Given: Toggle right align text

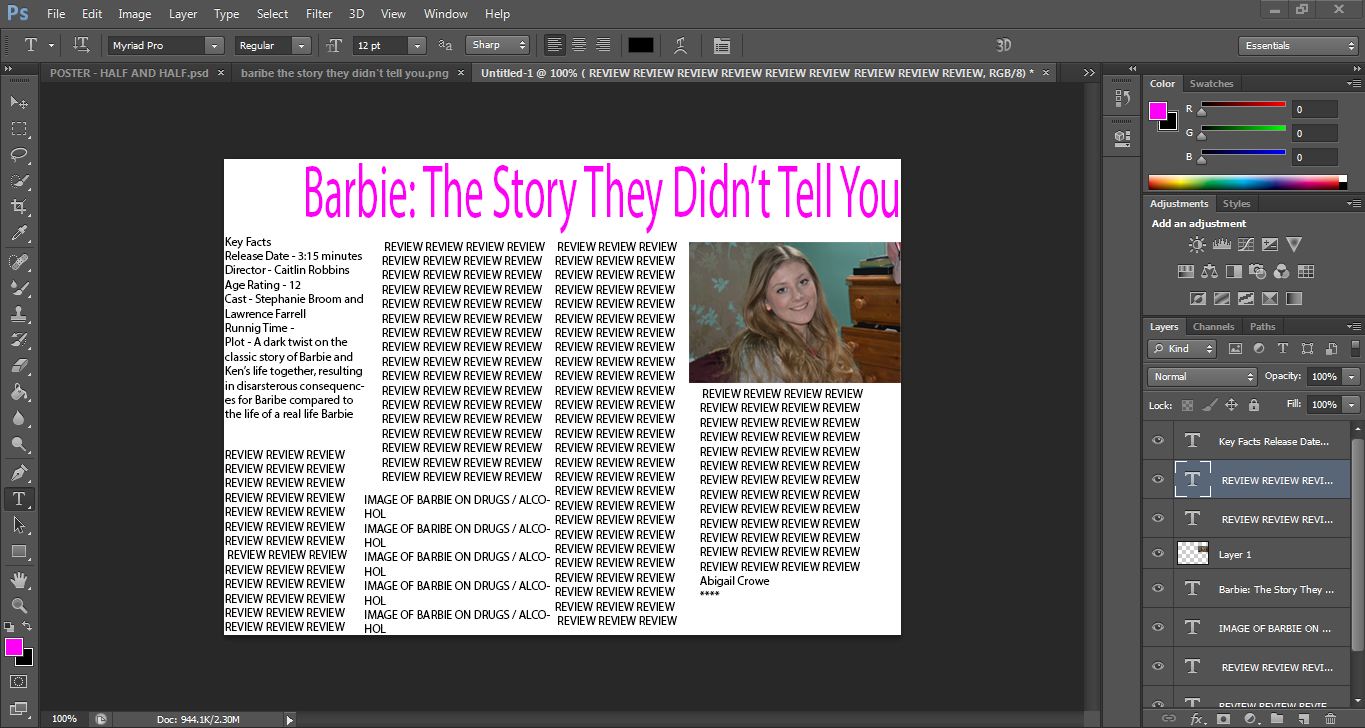Looking at the screenshot, I should 603,45.
